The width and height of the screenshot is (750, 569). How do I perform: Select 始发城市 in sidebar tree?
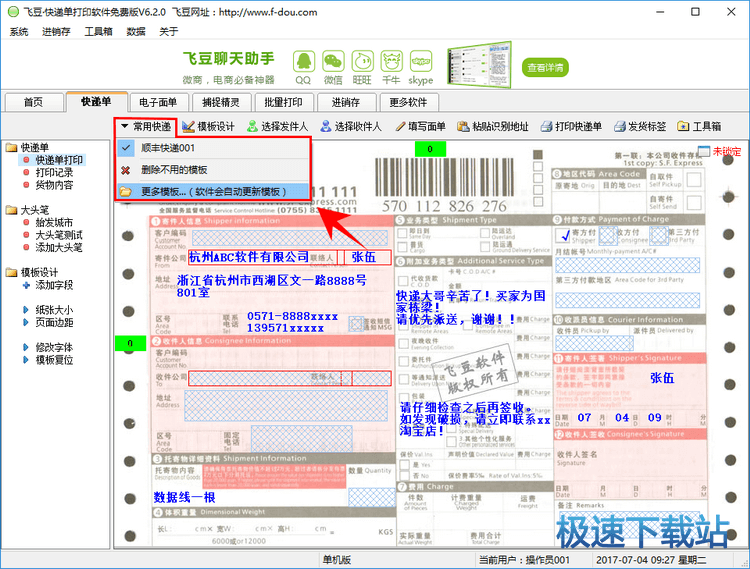pos(54,222)
